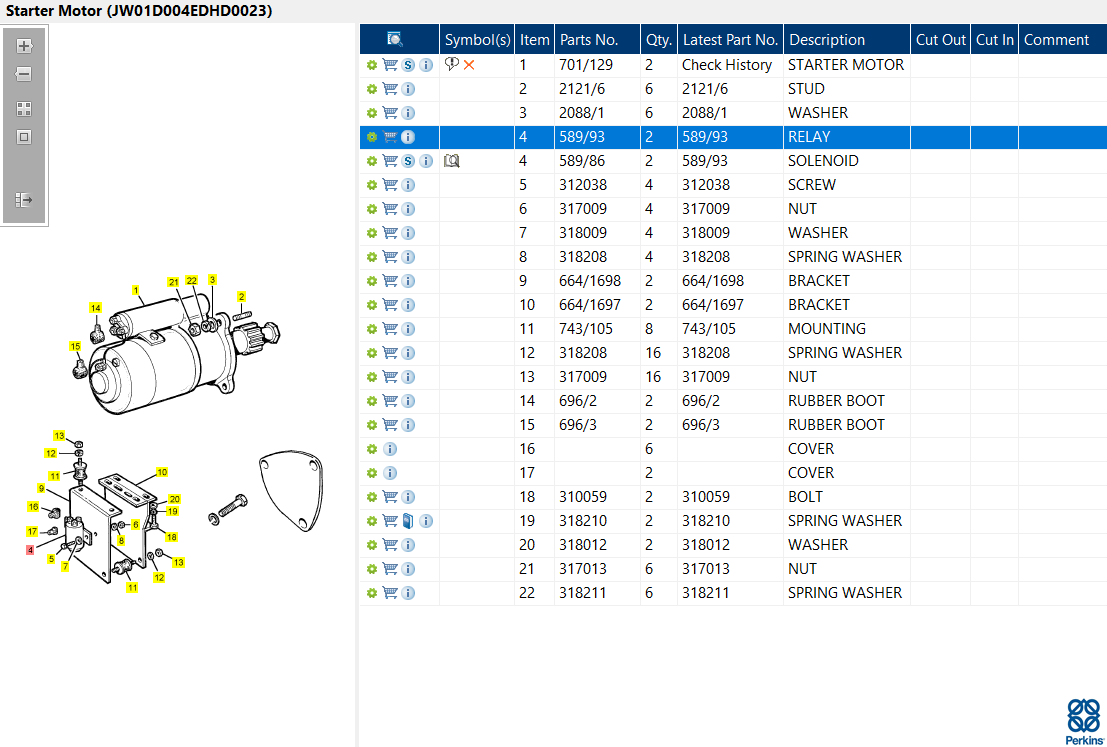
Task: Add STARTER MOTOR to cart
Action: tap(390, 65)
